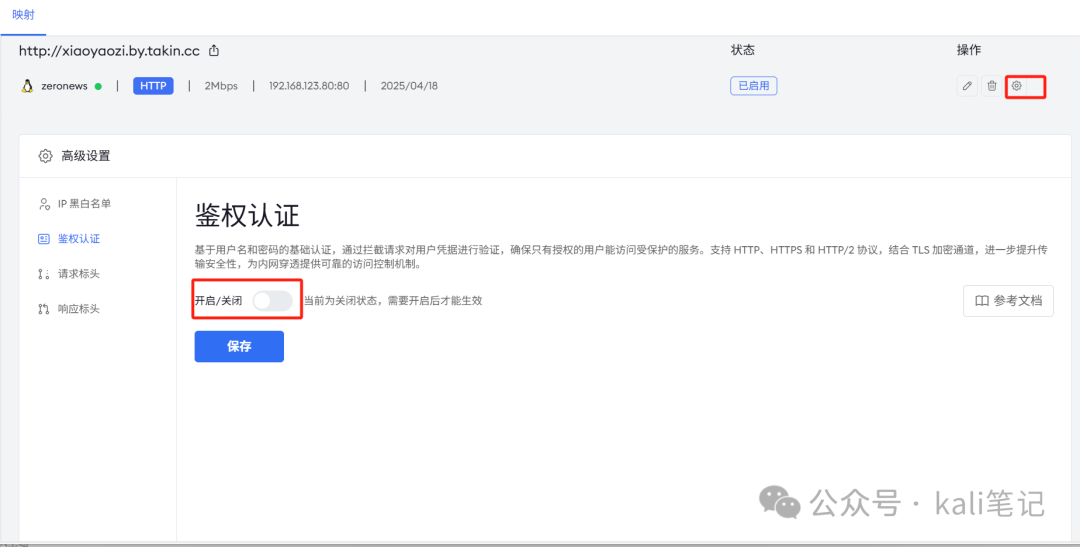Click the book icon in 参考文档
This screenshot has height=547, width=1080.
982,301
